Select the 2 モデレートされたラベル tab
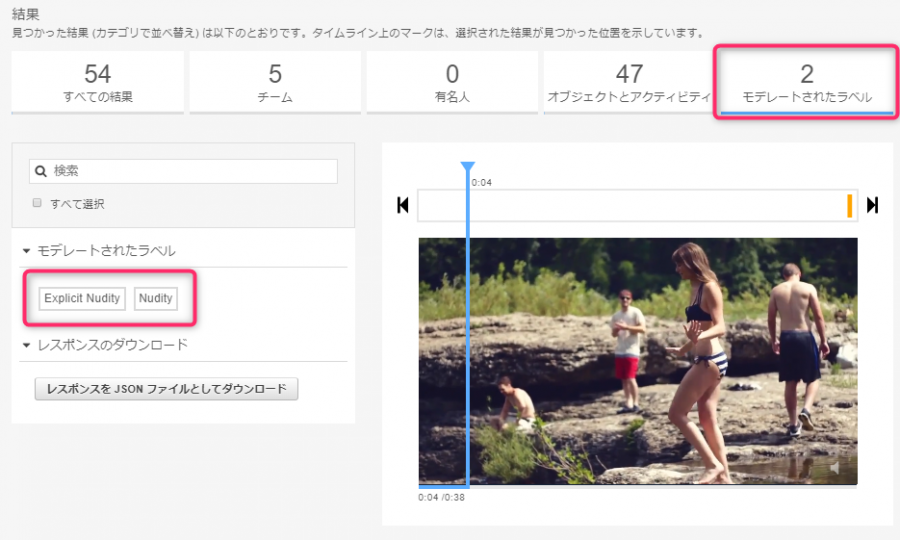900x540 pixels. (806, 82)
